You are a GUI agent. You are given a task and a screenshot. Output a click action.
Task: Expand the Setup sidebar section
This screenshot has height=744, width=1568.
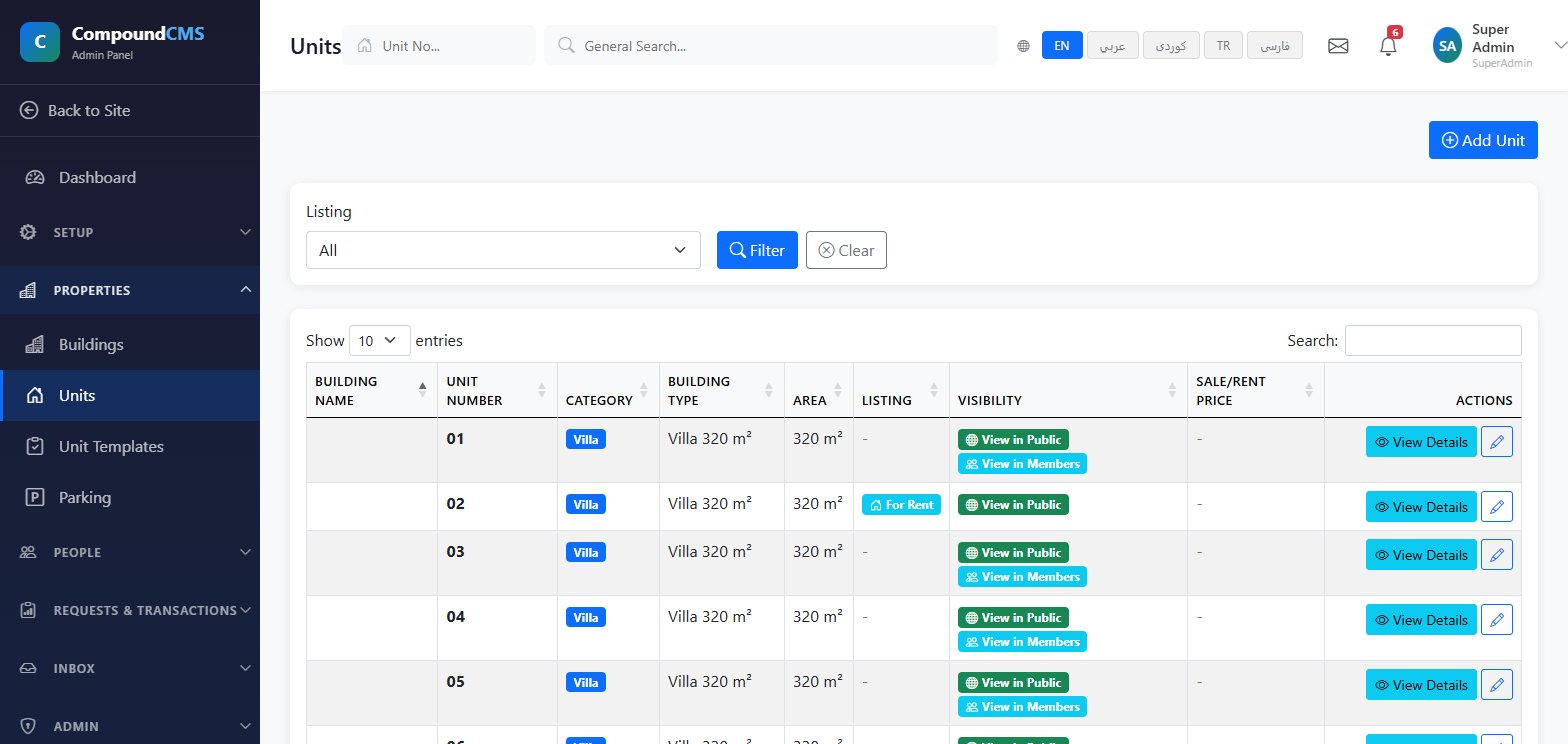click(130, 232)
